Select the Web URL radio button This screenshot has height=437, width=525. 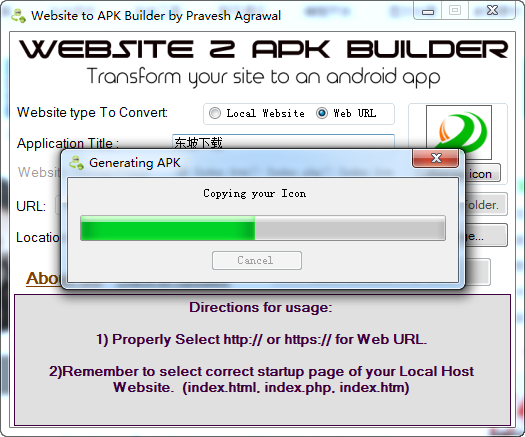click(322, 113)
